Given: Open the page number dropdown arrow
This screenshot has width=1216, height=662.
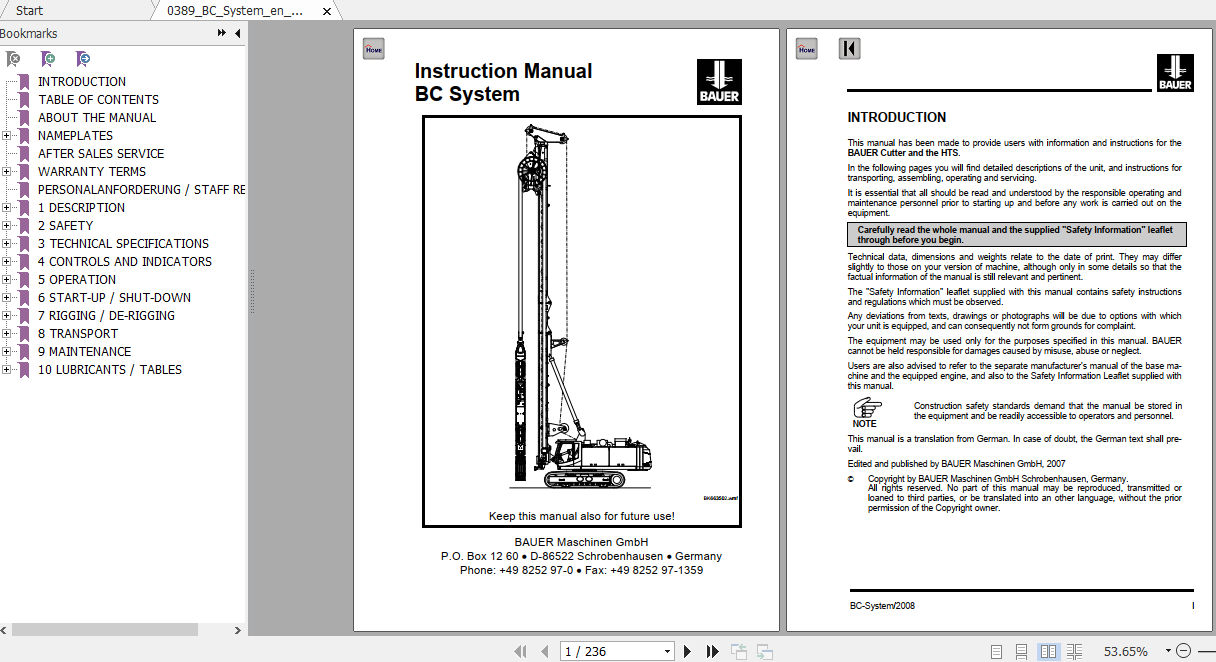Looking at the screenshot, I should tap(667, 652).
